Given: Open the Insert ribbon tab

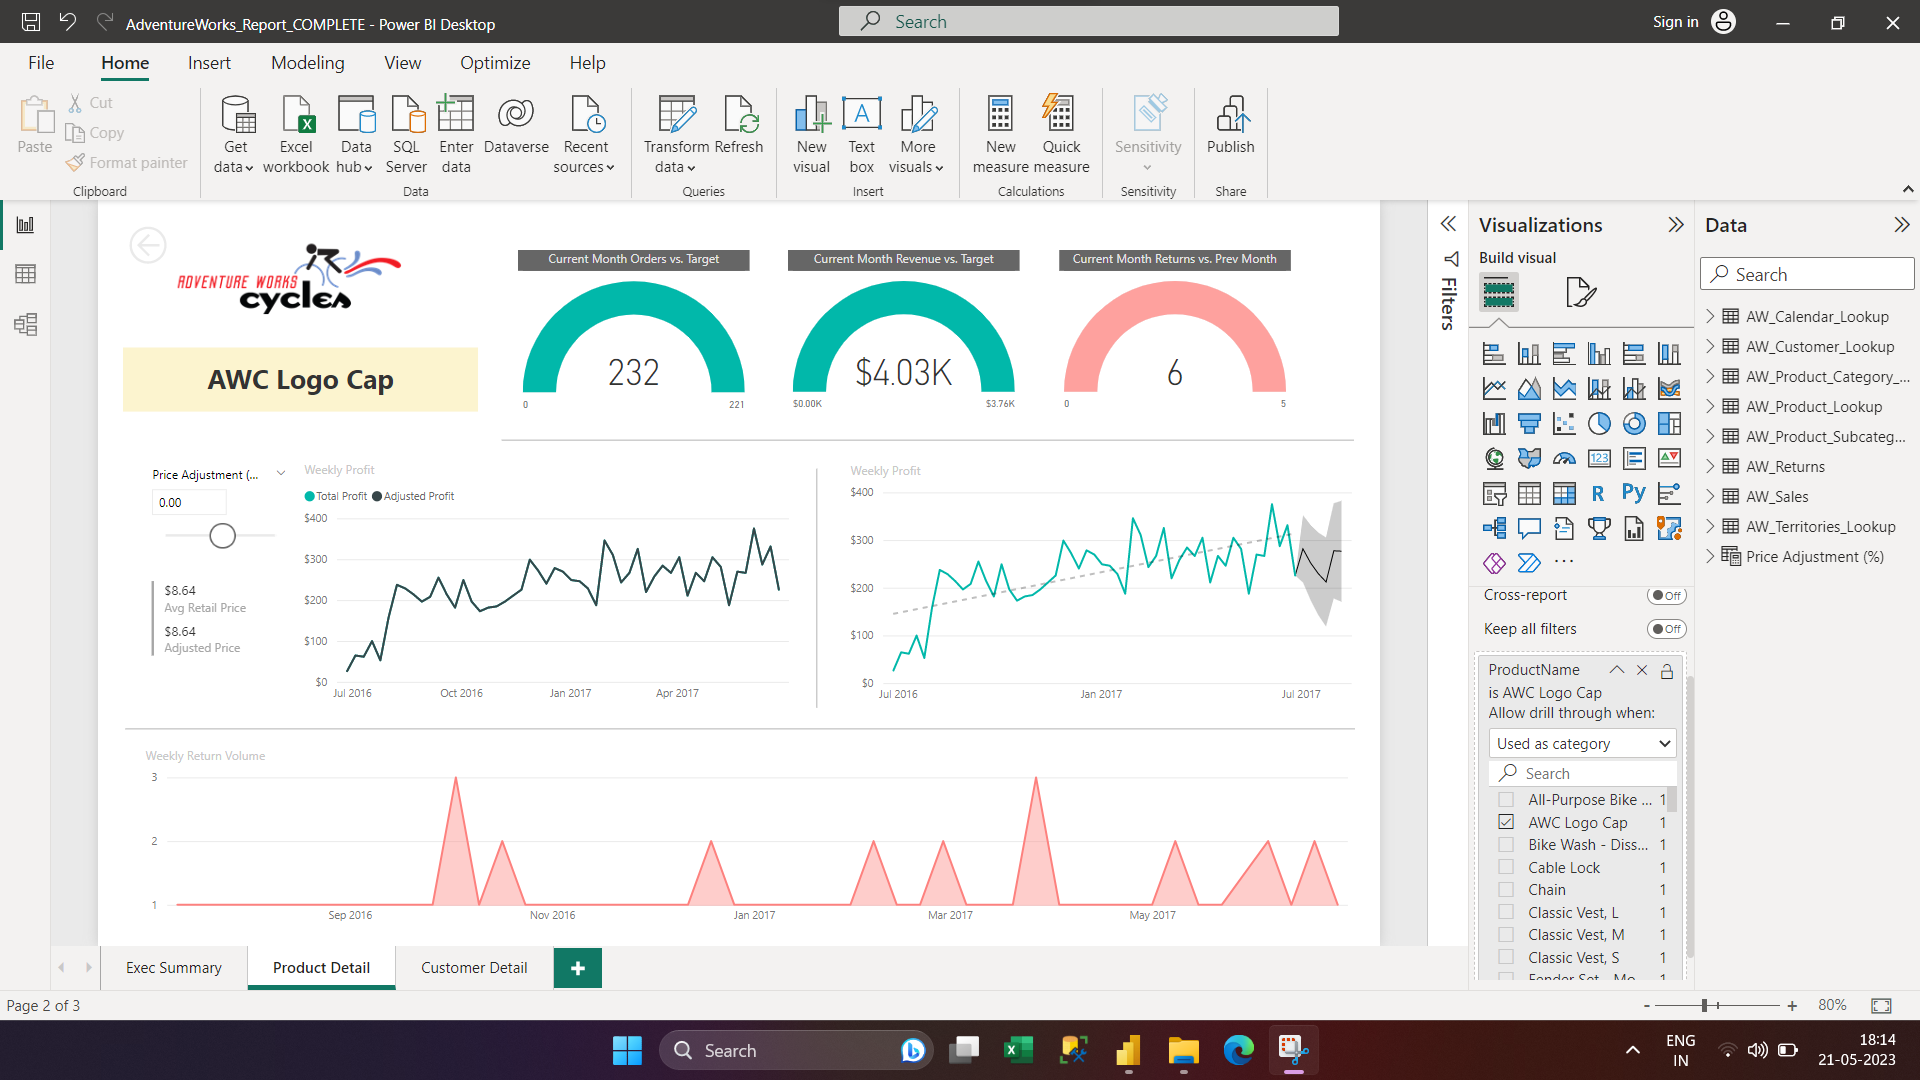Looking at the screenshot, I should (x=209, y=63).
